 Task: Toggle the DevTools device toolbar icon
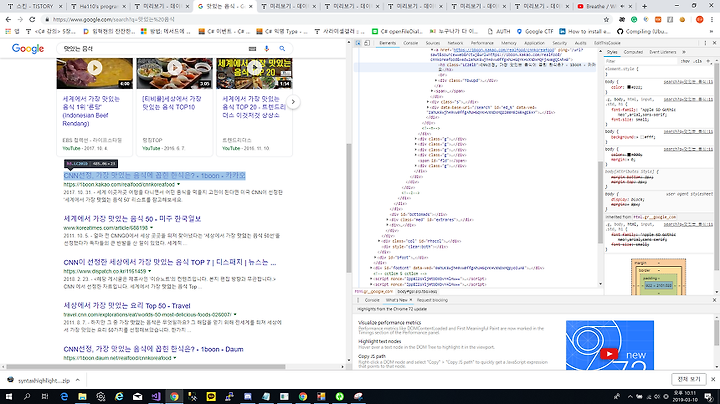(367, 43)
